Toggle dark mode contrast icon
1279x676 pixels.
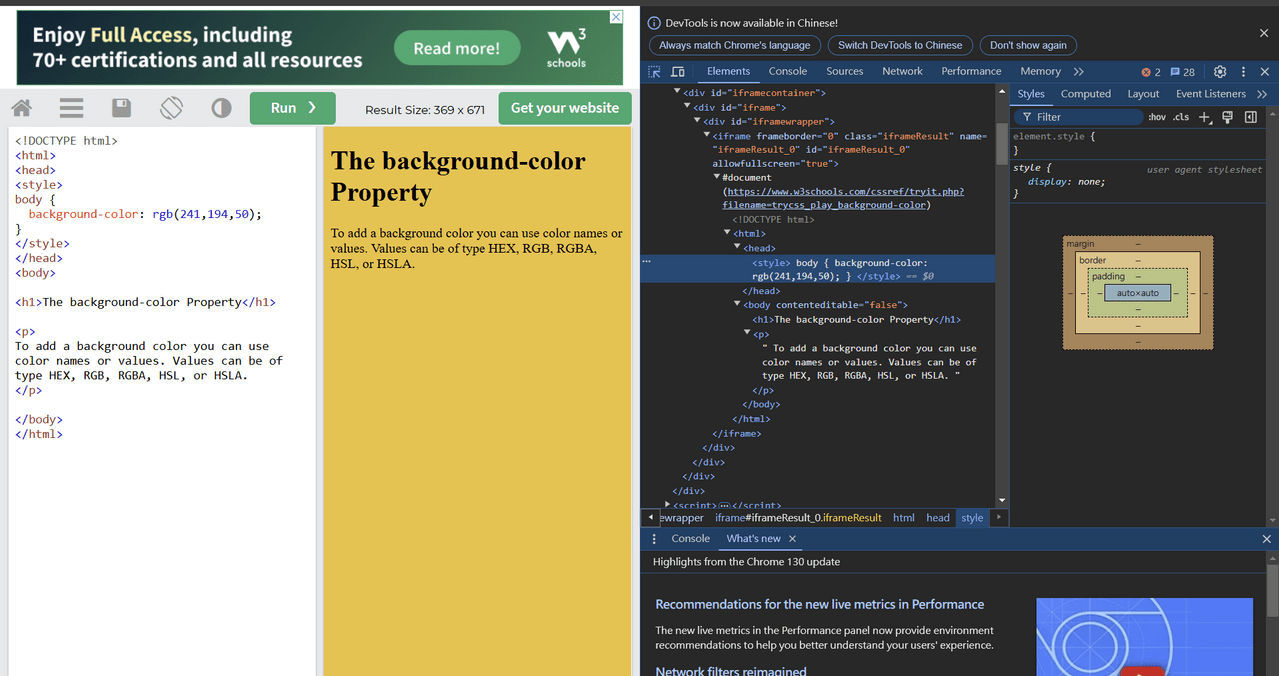221,108
